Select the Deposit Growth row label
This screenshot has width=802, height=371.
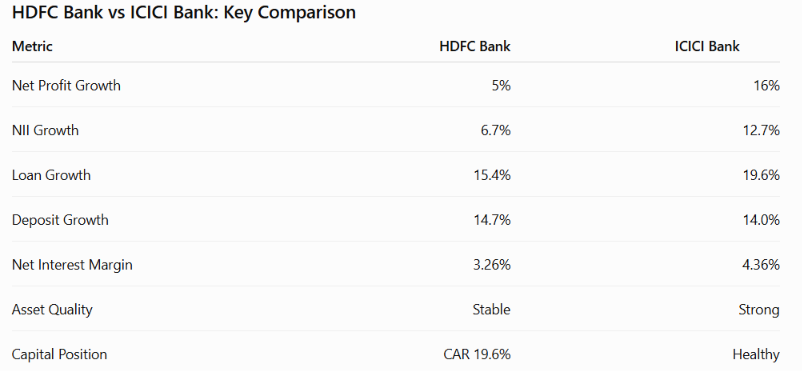60,220
